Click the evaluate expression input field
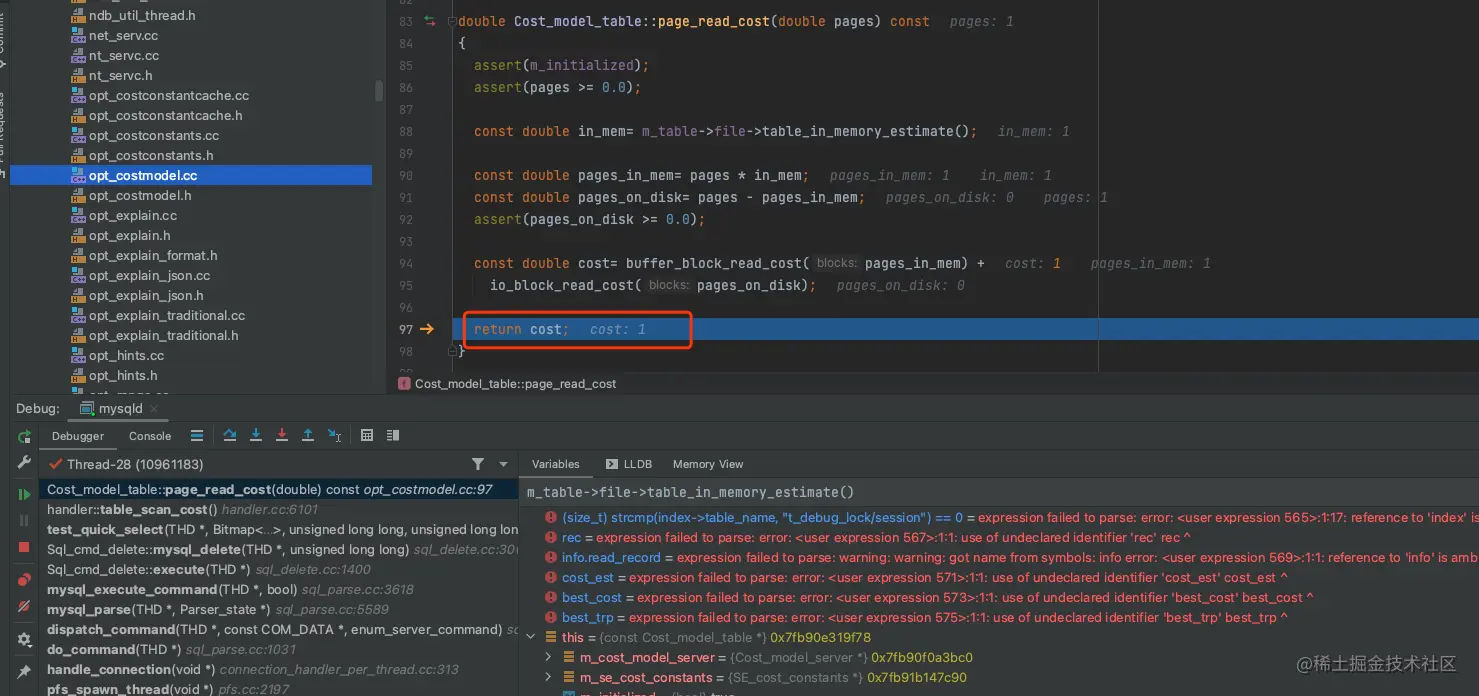This screenshot has height=696, width=1479. point(999,492)
